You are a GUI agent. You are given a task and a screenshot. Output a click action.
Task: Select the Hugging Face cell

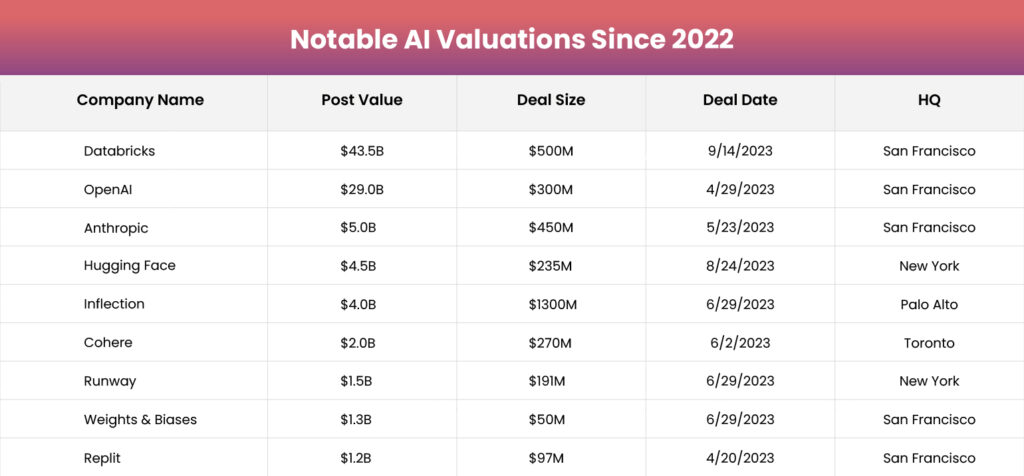(x=129, y=266)
